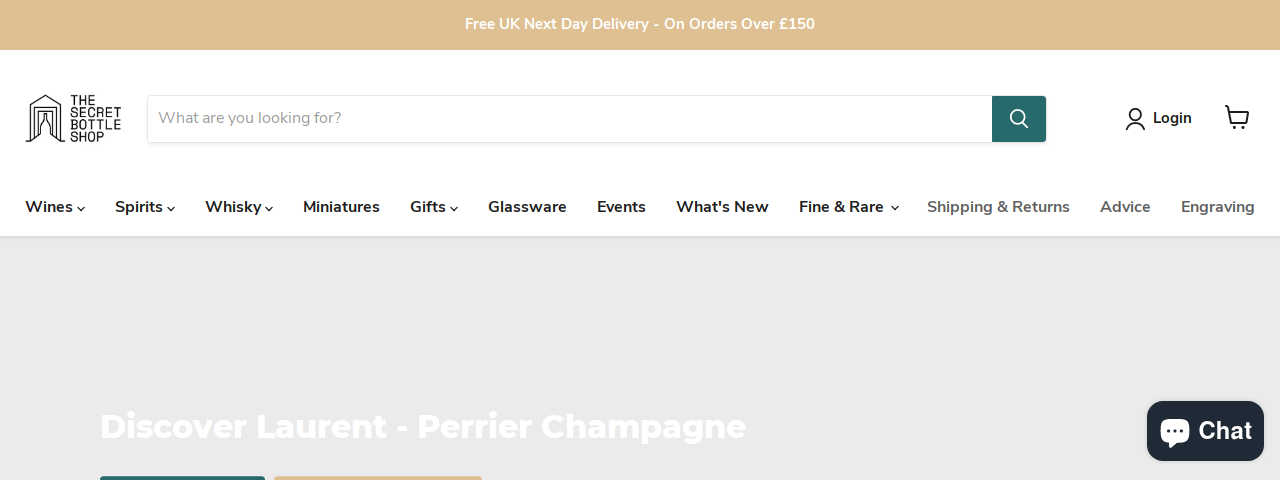Click the Login person icon

[x=1135, y=119]
